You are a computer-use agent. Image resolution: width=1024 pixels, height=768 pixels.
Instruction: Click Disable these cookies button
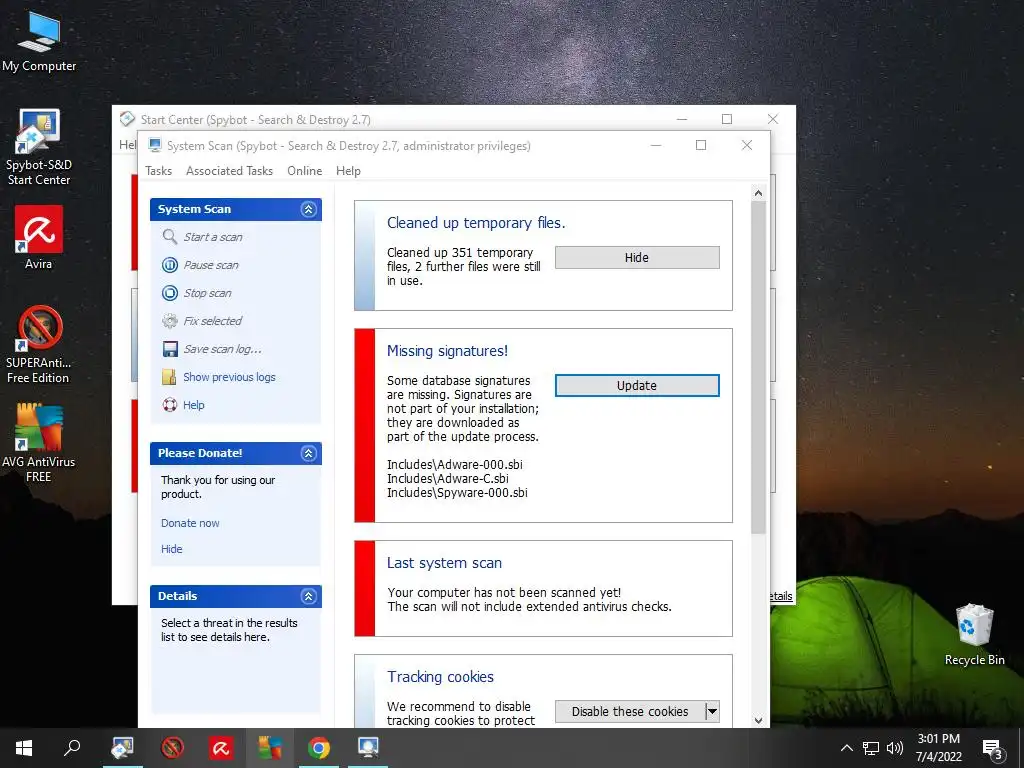tap(630, 711)
